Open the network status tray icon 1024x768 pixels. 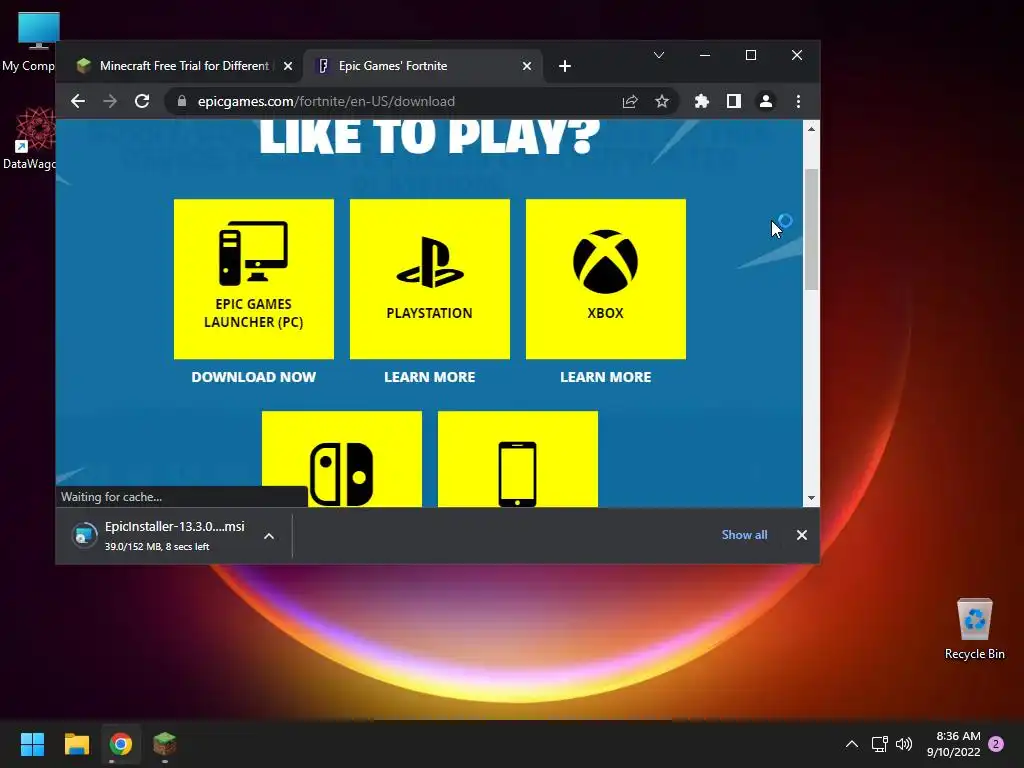(879, 744)
